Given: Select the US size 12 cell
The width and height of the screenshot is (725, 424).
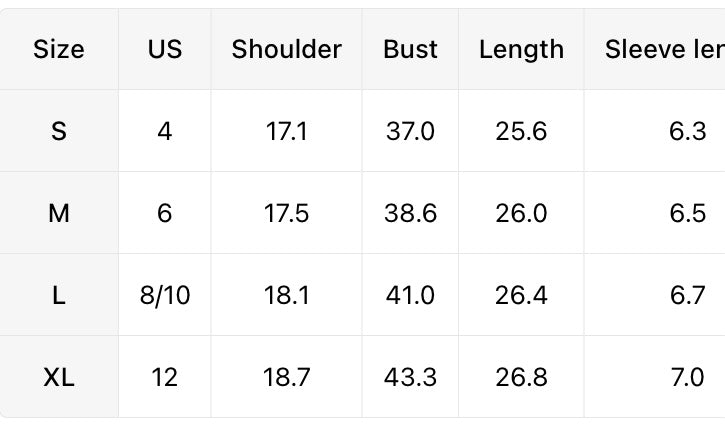Looking at the screenshot, I should [x=165, y=377].
